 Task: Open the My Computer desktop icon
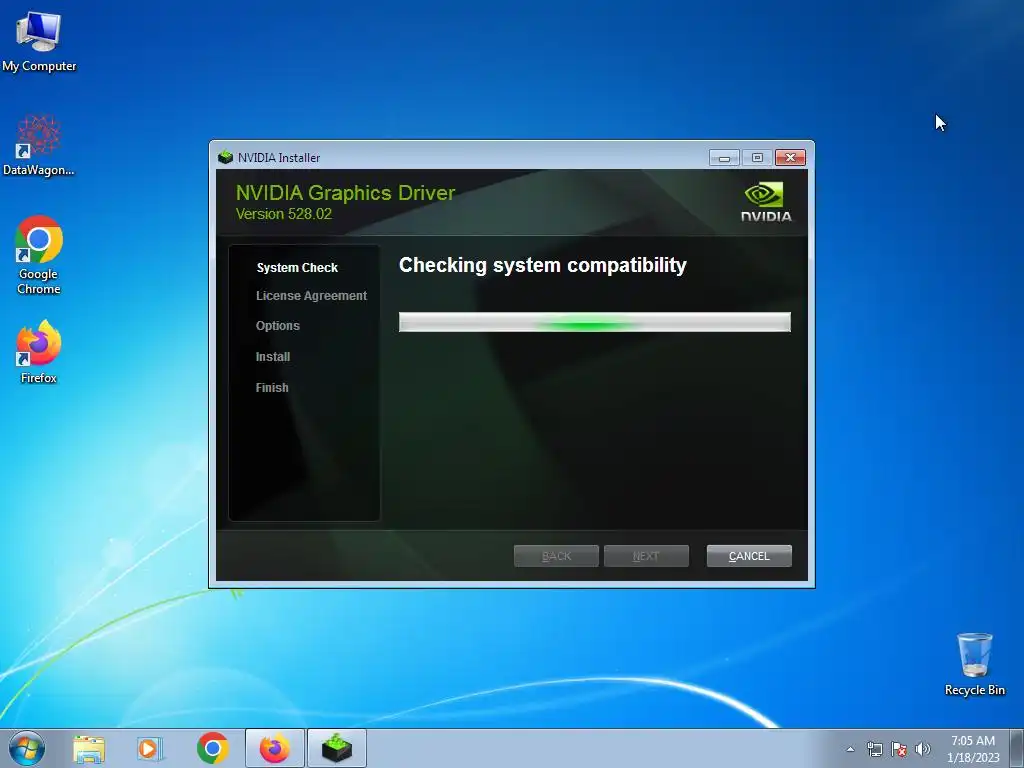39,42
